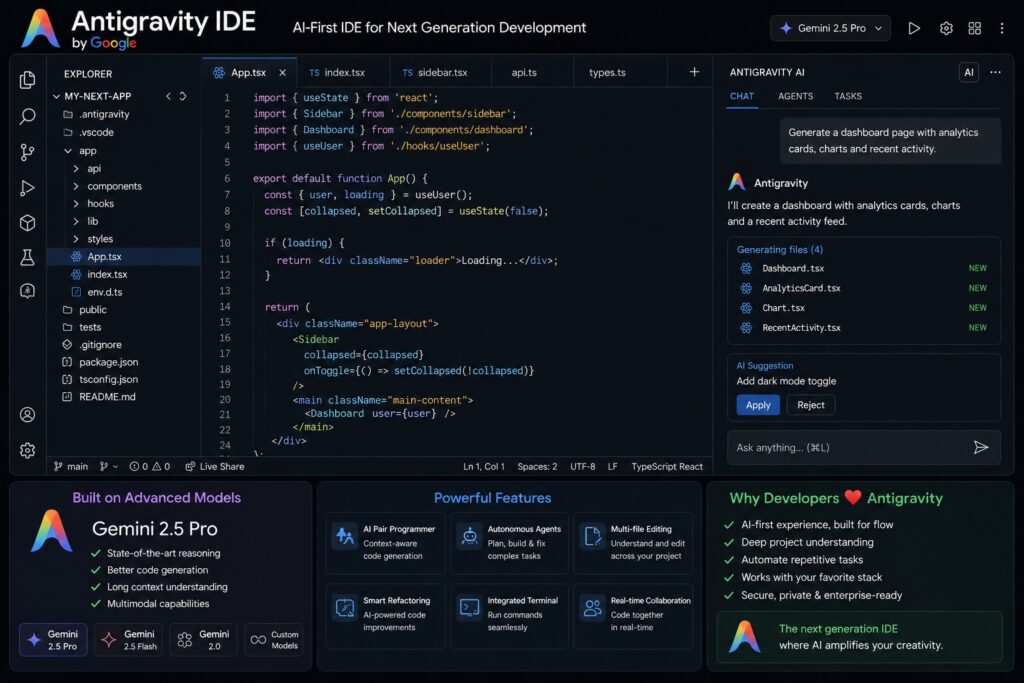1024x683 pixels.
Task: Click the Real-time Collaboration people icon
Action: (x=592, y=608)
